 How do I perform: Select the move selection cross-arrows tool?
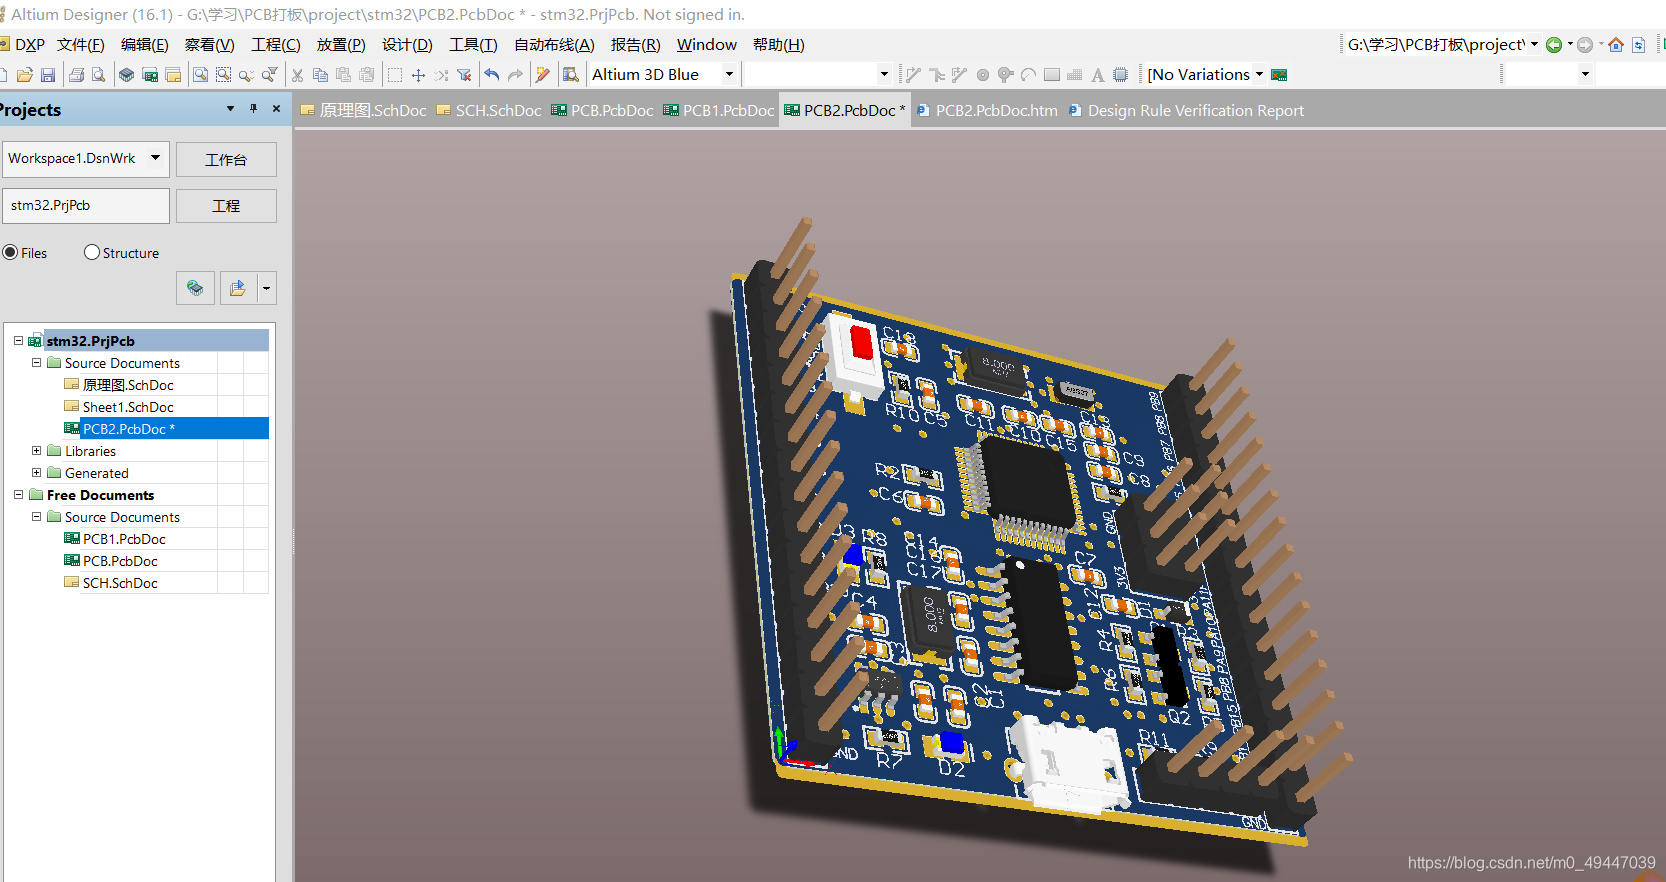click(x=418, y=75)
